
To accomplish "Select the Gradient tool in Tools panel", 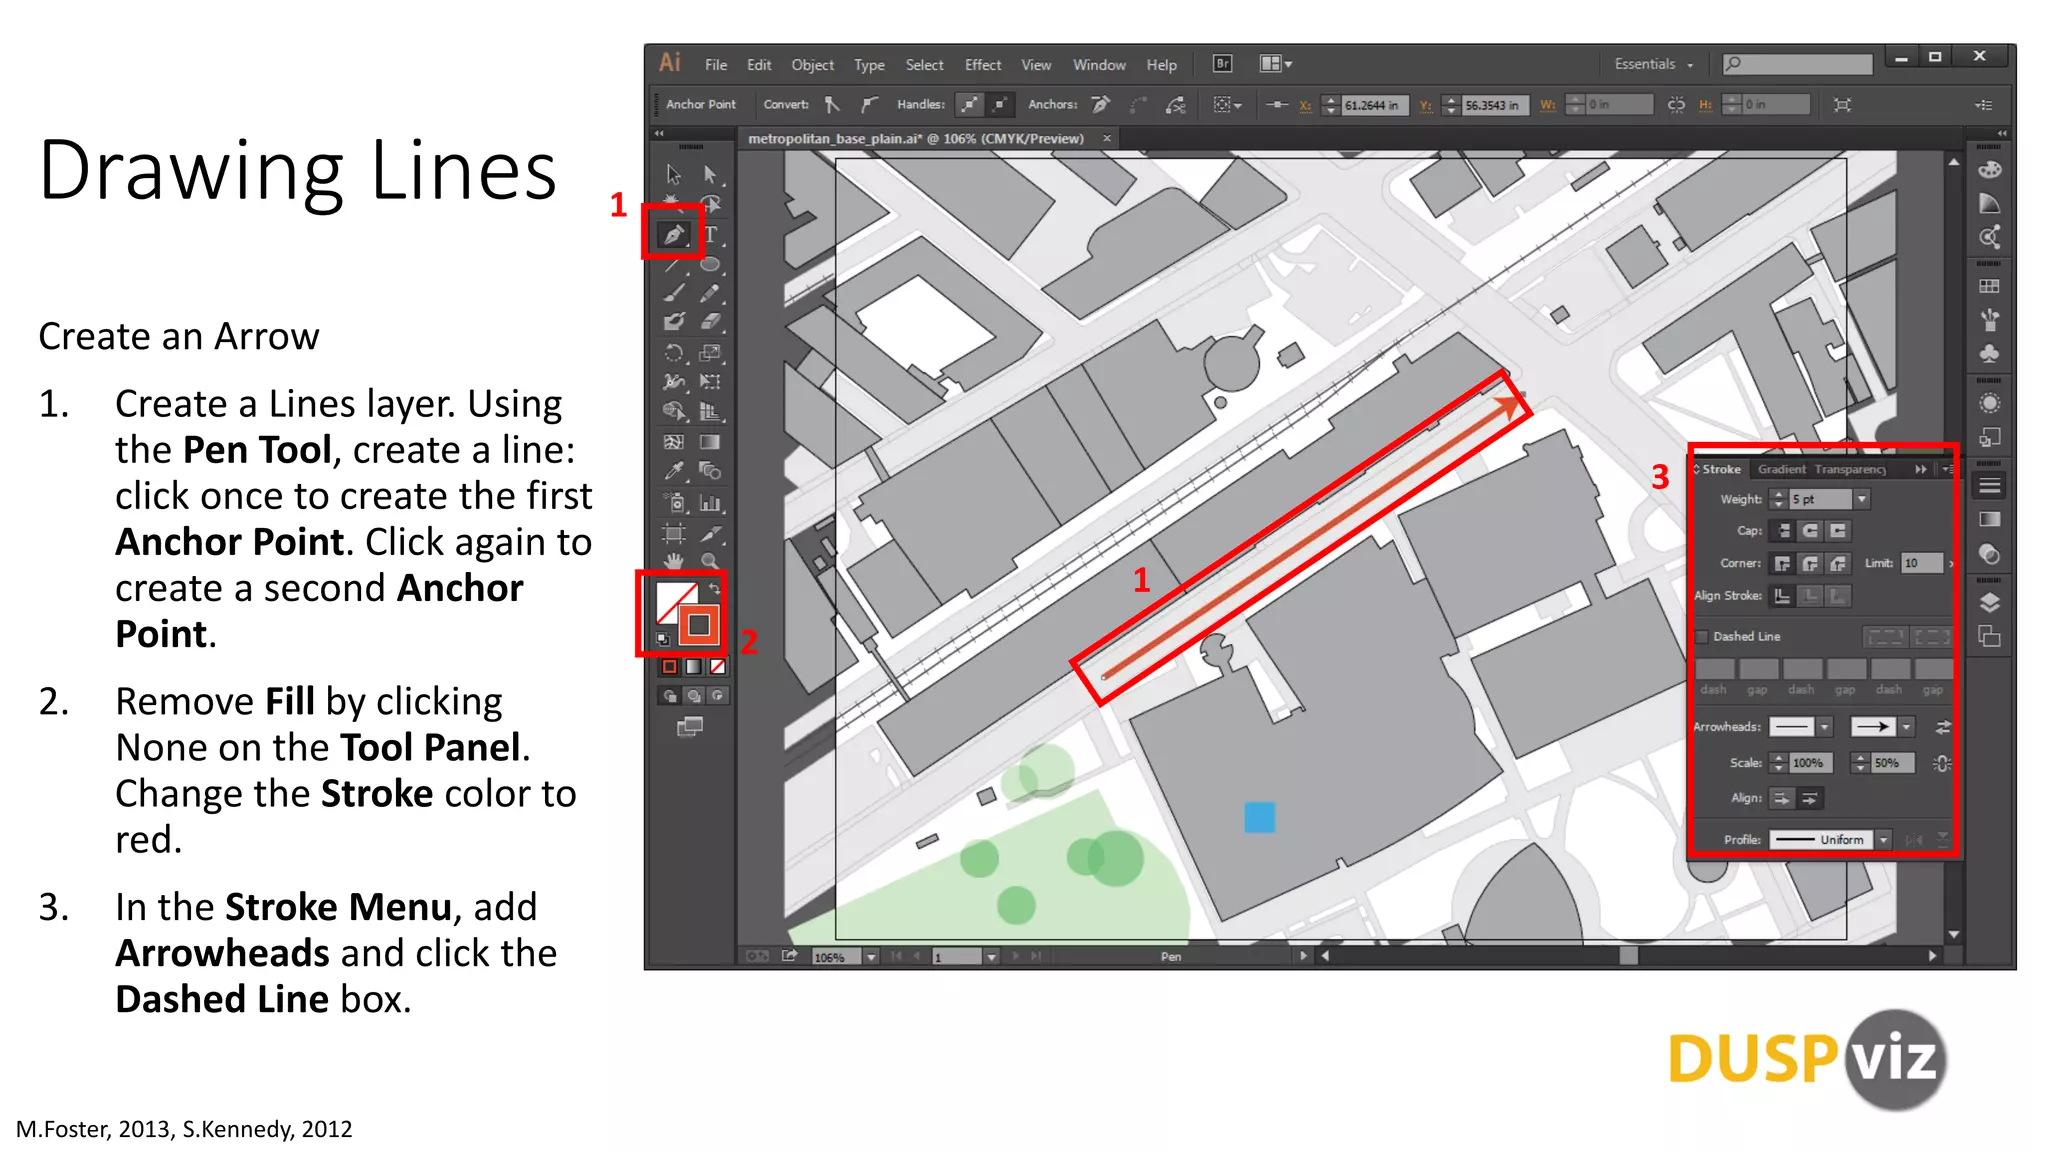I will (x=710, y=441).
